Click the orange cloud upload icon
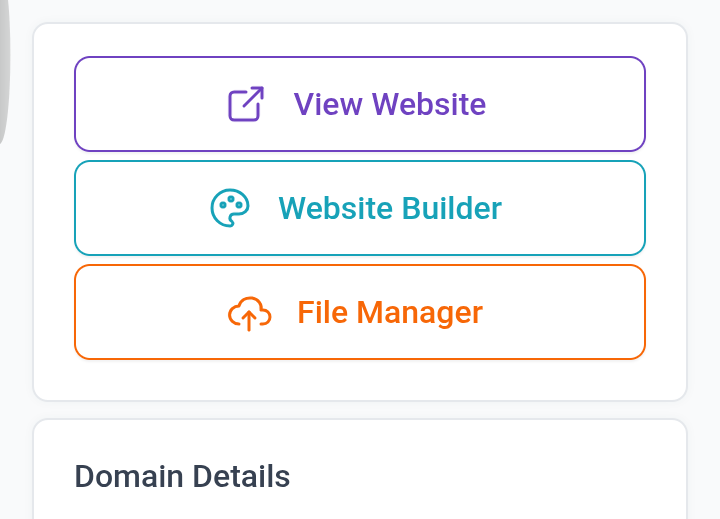Screen dimensions: 720x519 [x=249, y=313]
